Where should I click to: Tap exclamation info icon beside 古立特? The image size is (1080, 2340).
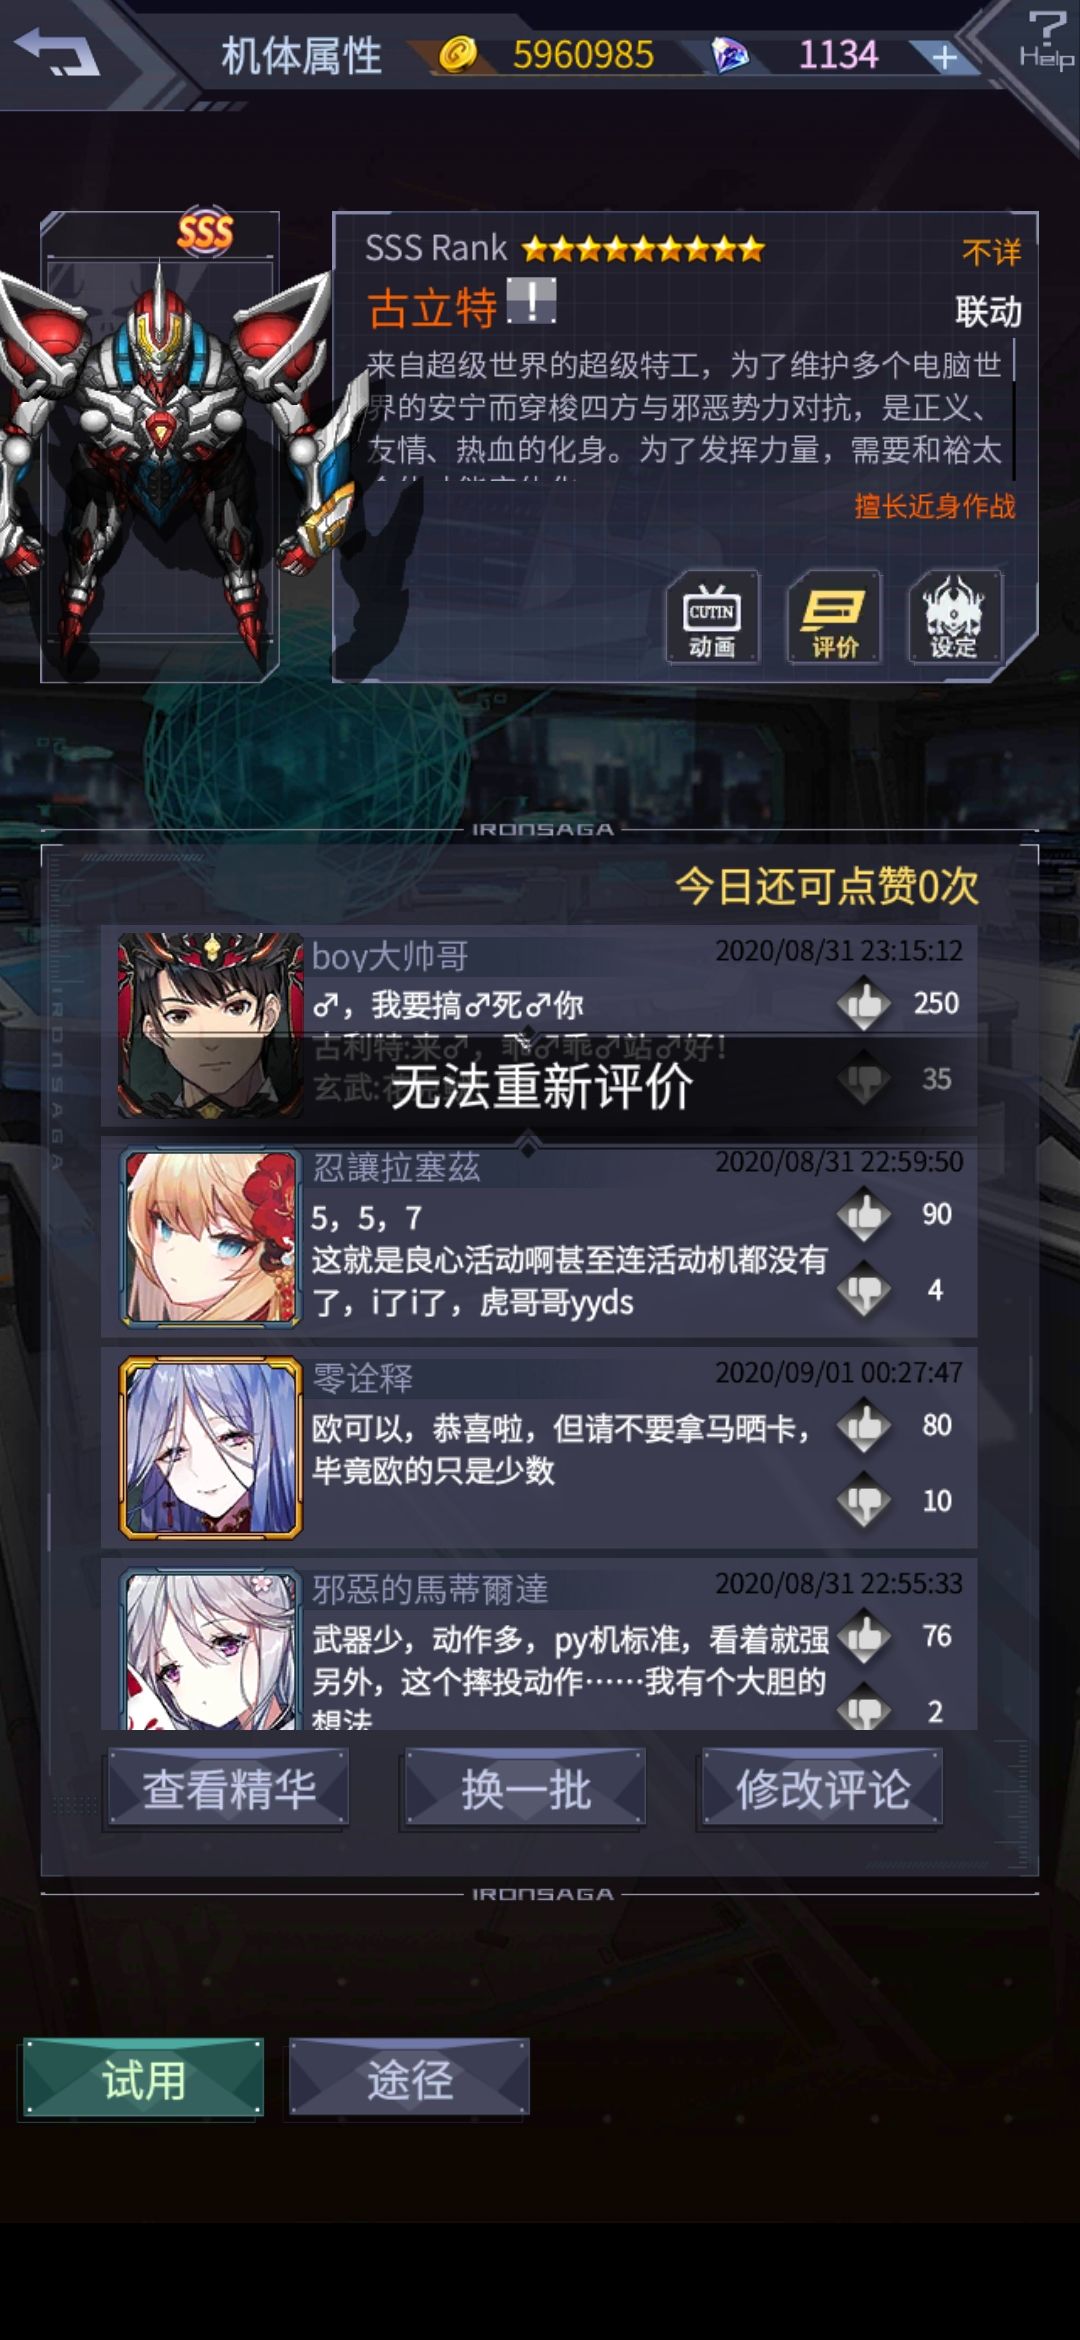531,301
